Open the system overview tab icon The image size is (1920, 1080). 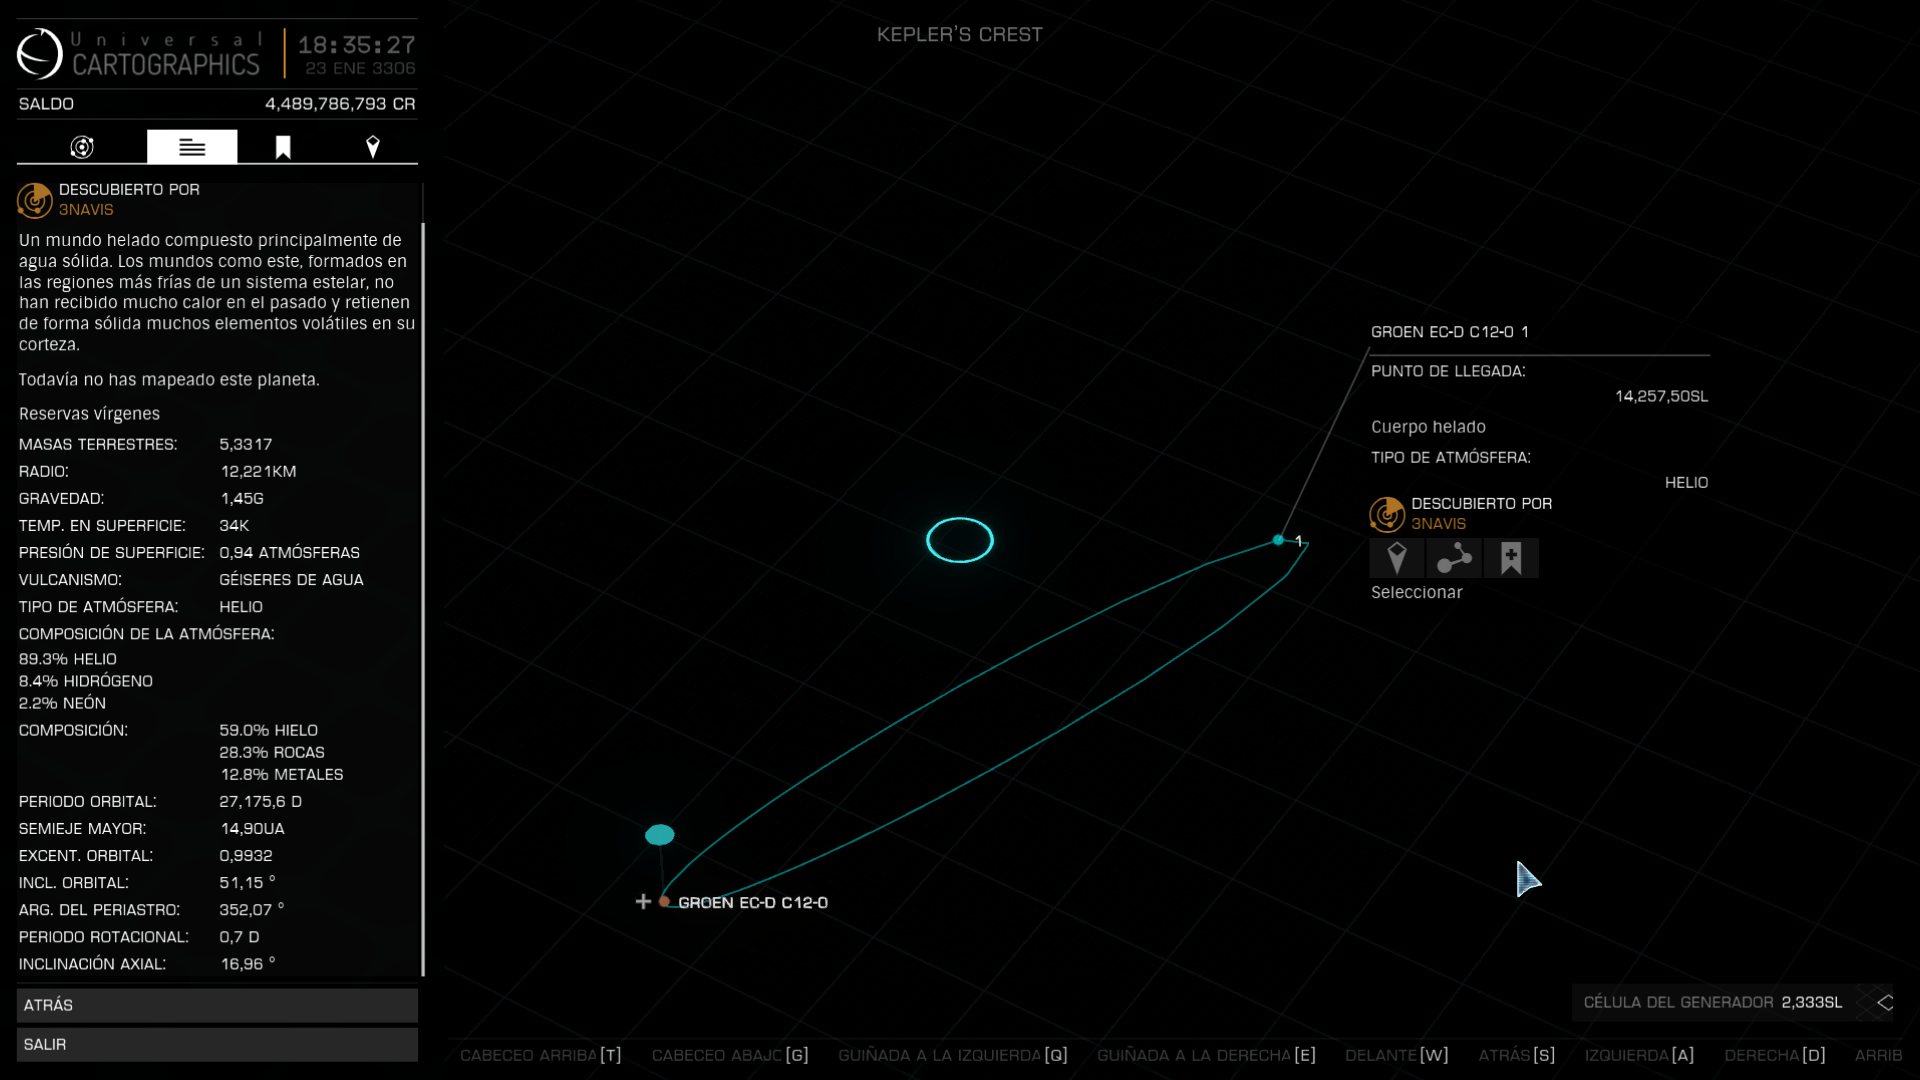pos(82,147)
